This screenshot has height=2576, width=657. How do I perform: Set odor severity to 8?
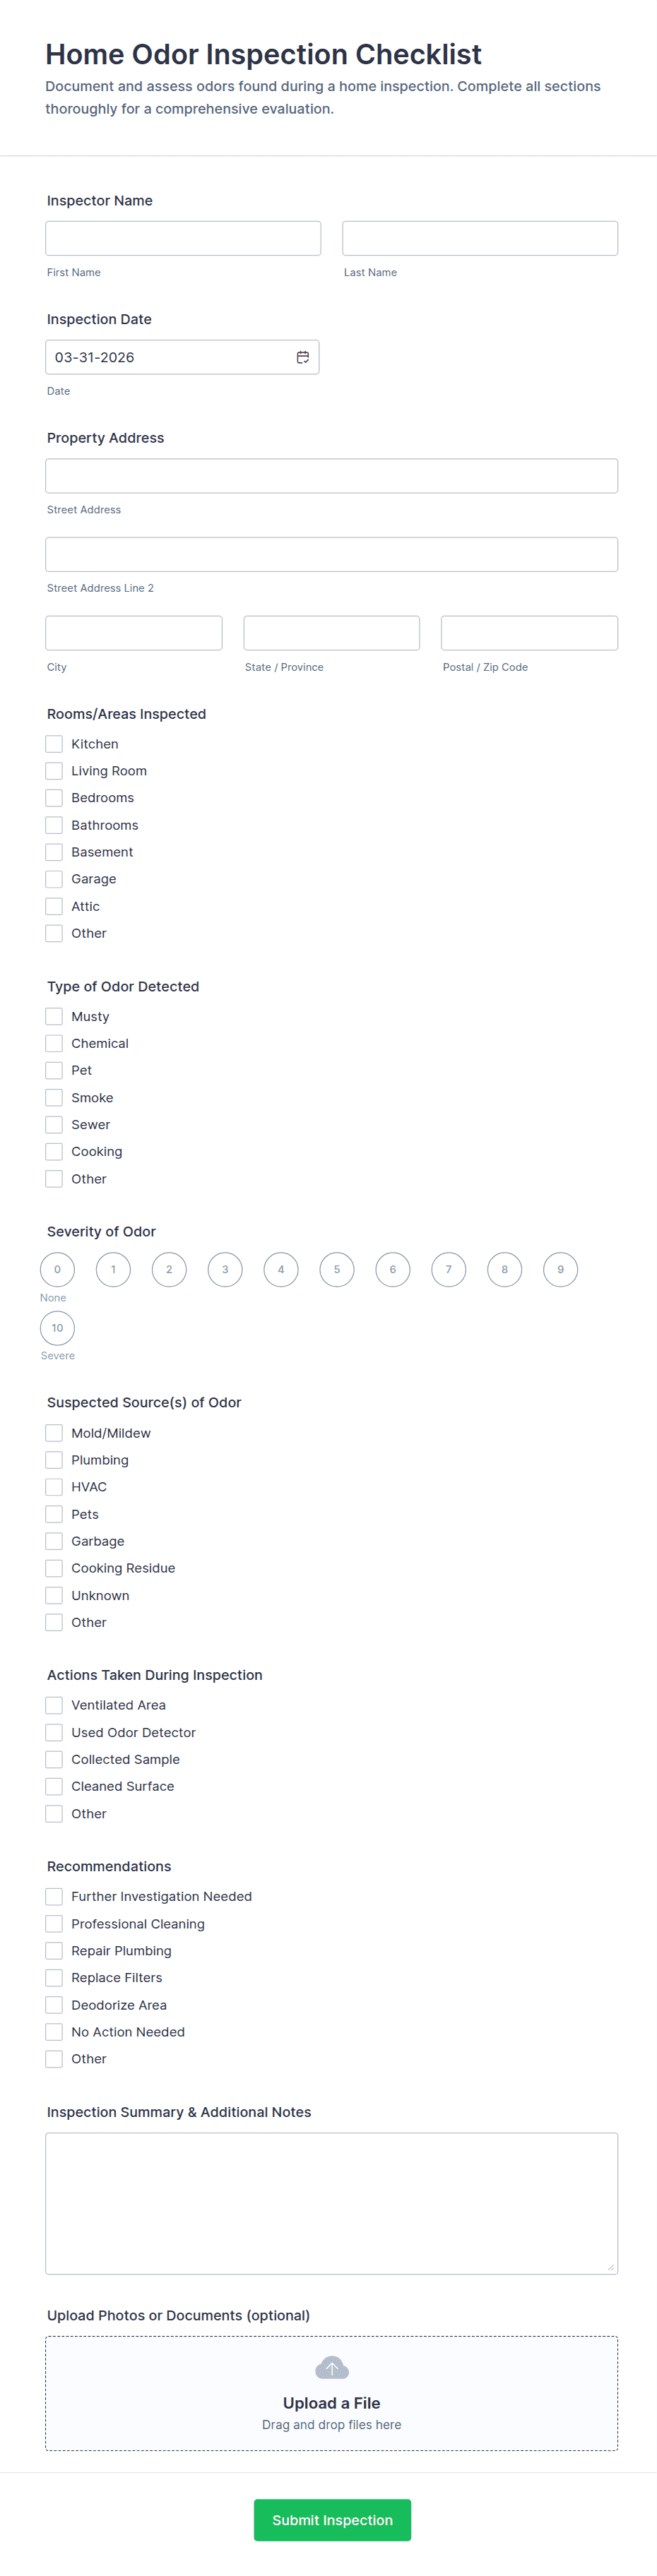tap(505, 1269)
